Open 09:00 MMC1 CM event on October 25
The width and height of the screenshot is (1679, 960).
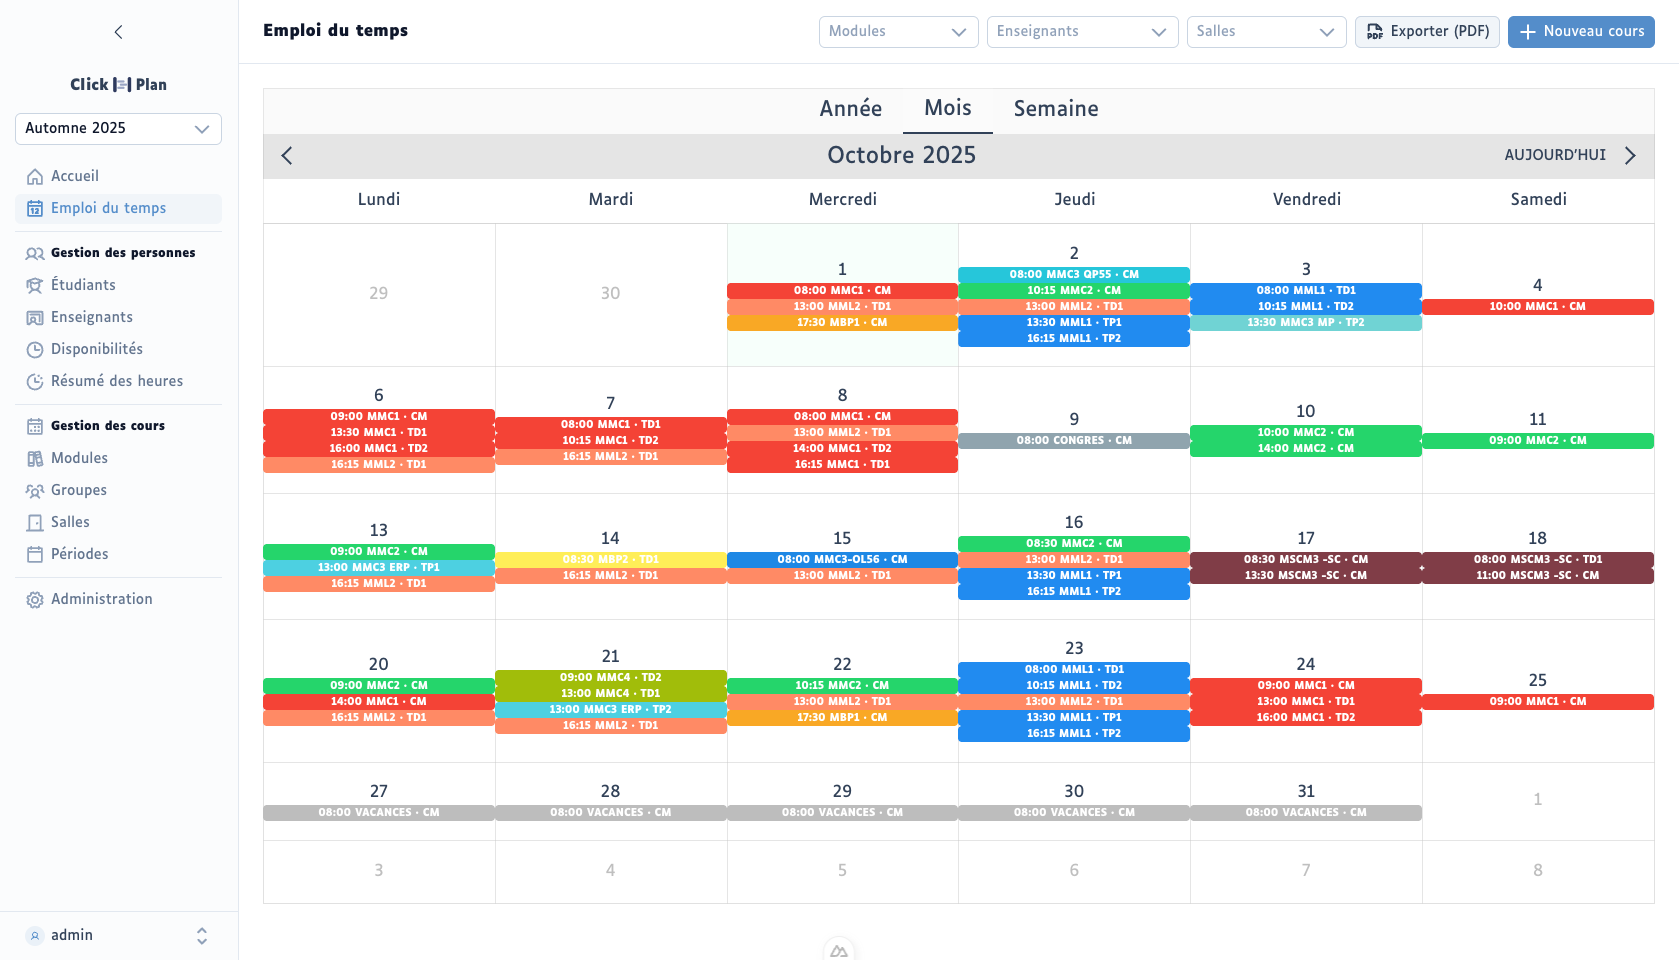click(1538, 702)
